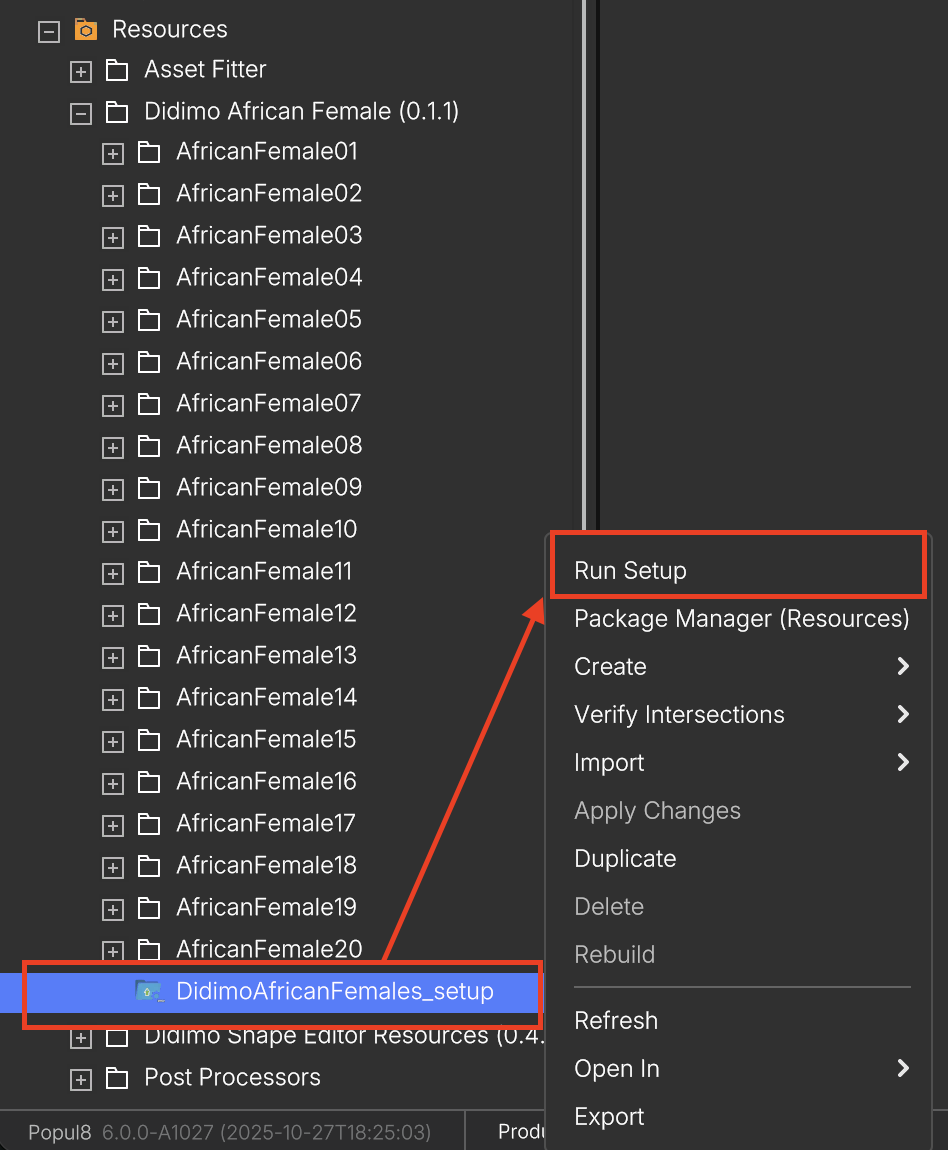Viewport: 948px width, 1150px height.
Task: Open Package Manager (Resources) menu entry
Action: coord(738,618)
